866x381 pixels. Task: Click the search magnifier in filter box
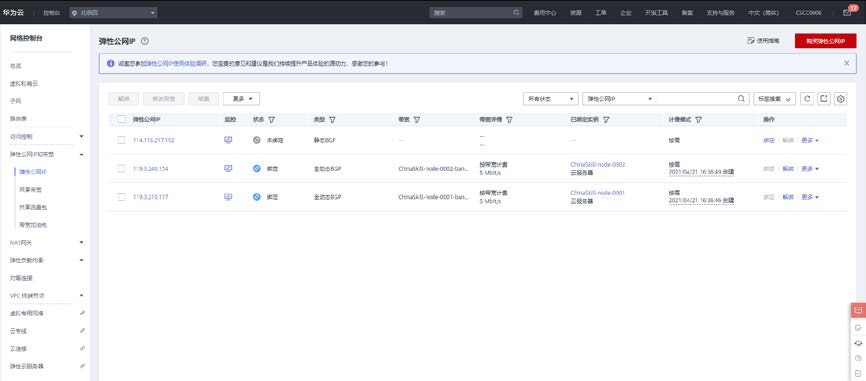click(741, 99)
